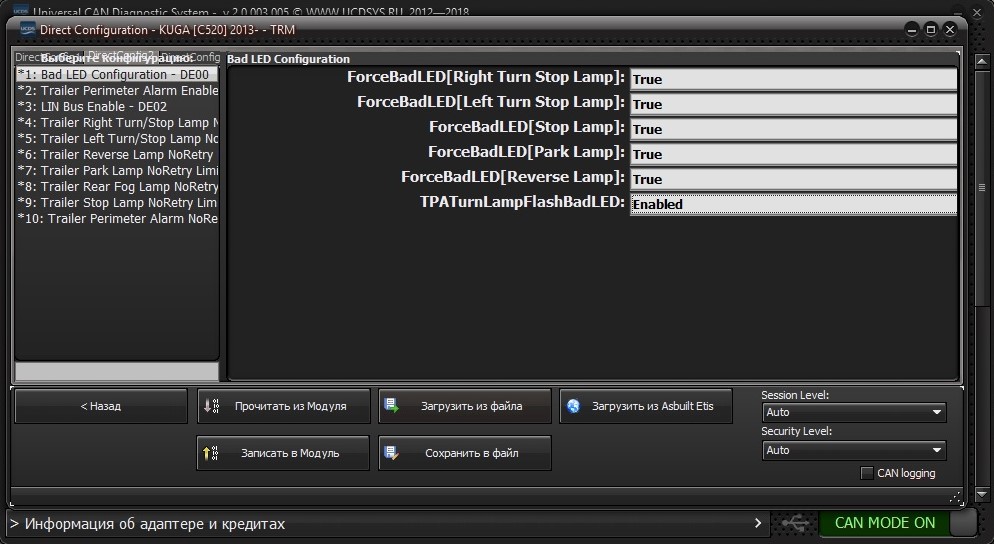Image resolution: width=994 pixels, height=544 pixels.
Task: Click the configuration list horizontal scrollbar
Action: coord(116,371)
